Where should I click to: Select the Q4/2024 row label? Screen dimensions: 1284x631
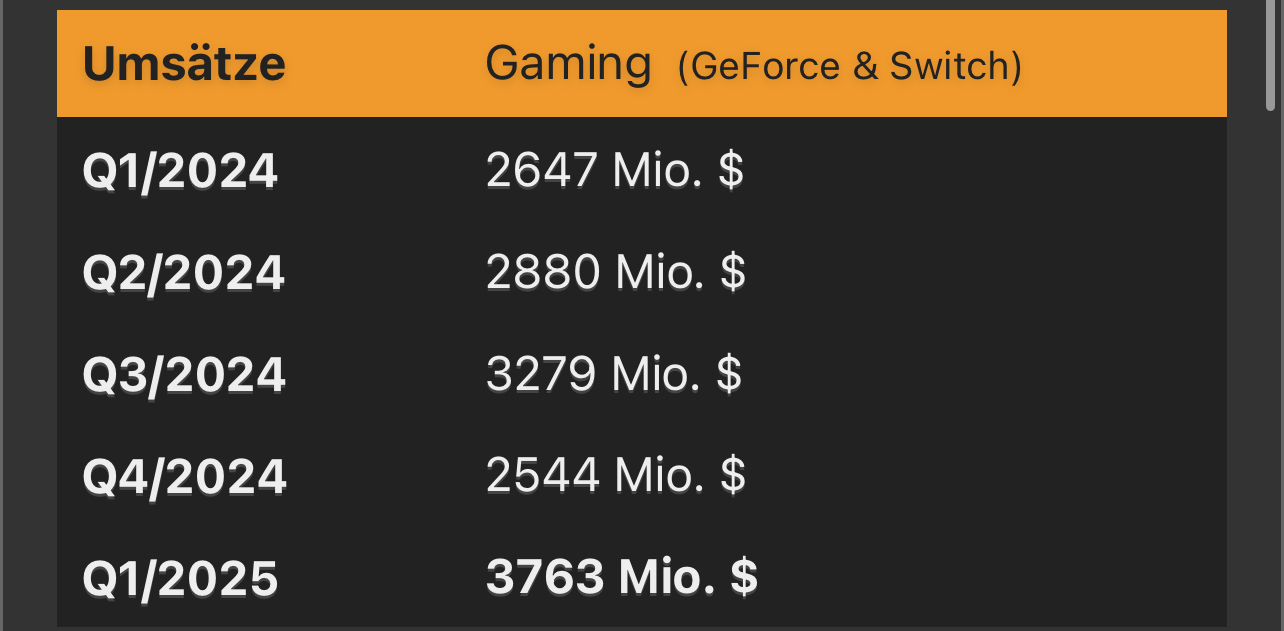coord(184,477)
